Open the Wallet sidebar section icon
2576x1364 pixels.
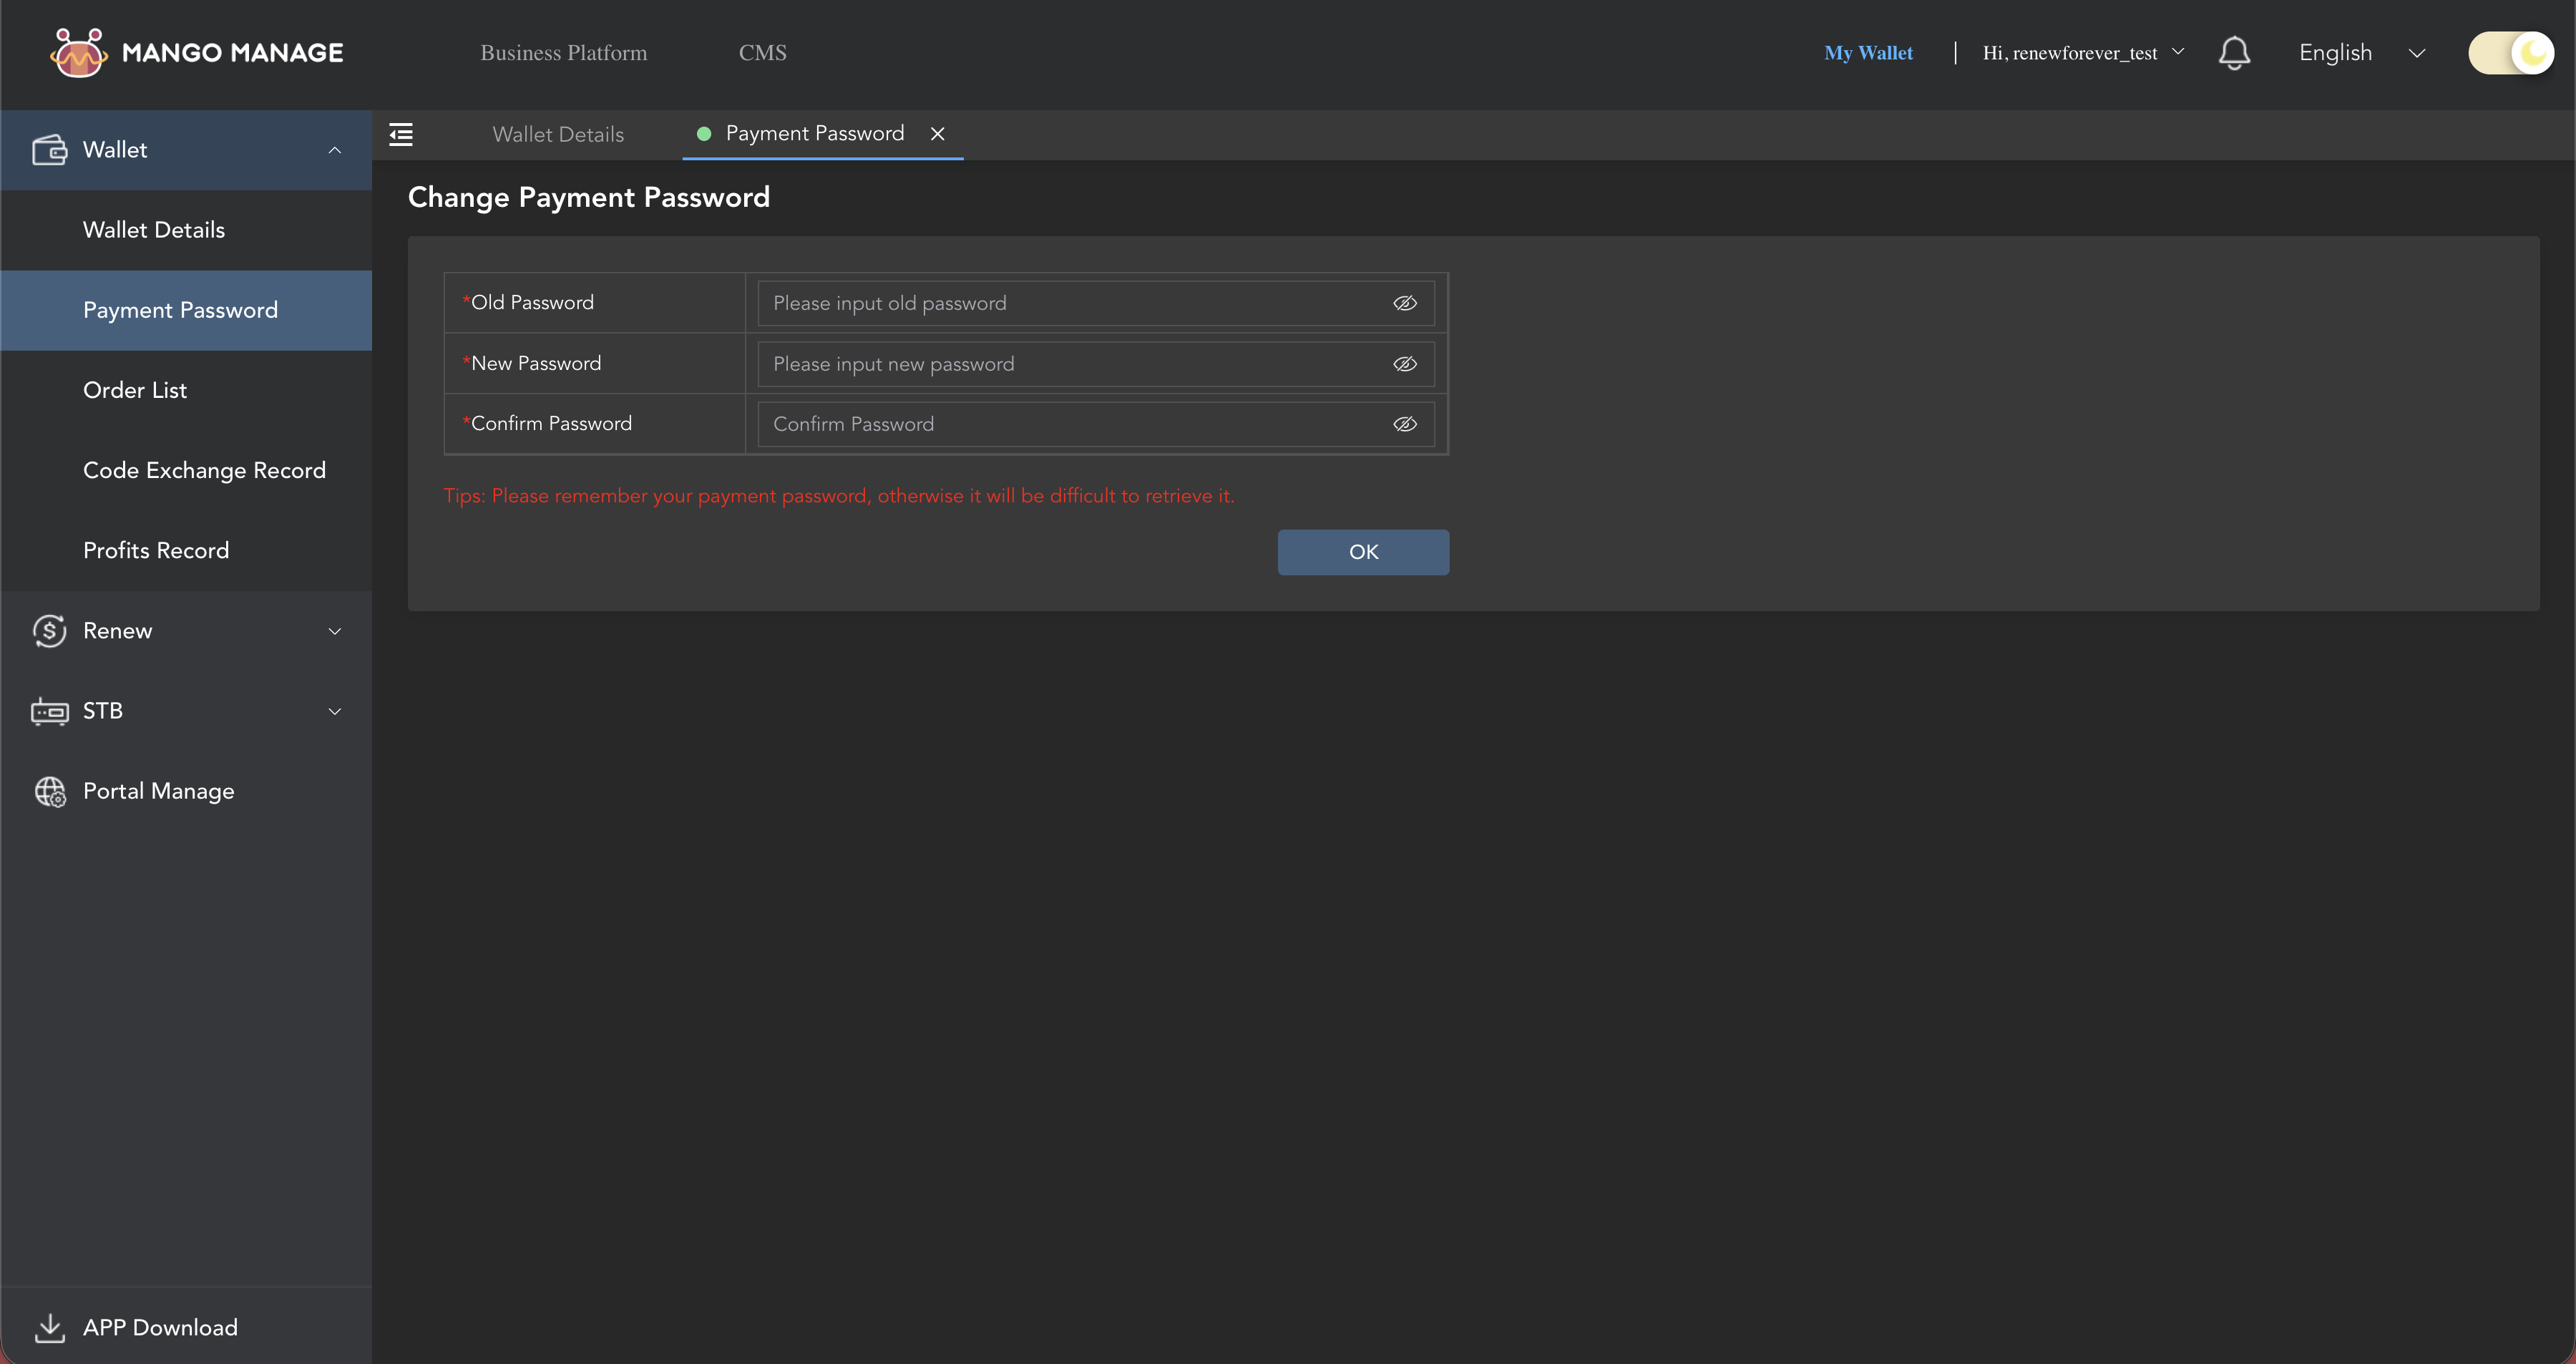[50, 149]
